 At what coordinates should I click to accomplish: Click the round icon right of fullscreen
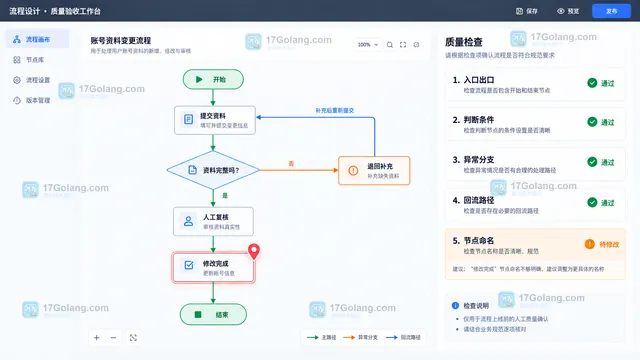click(x=416, y=44)
